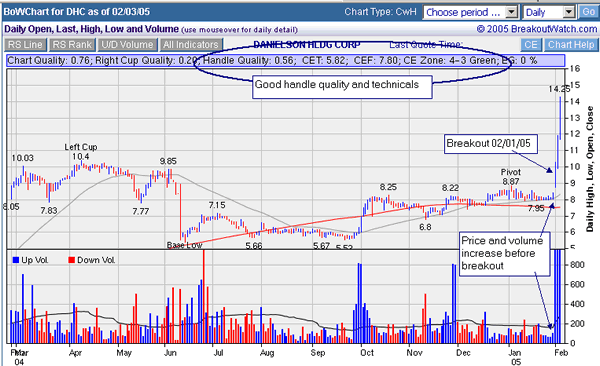Click the DANIELSON HLDG CORP title
This screenshot has width=600, height=366.
[307, 45]
